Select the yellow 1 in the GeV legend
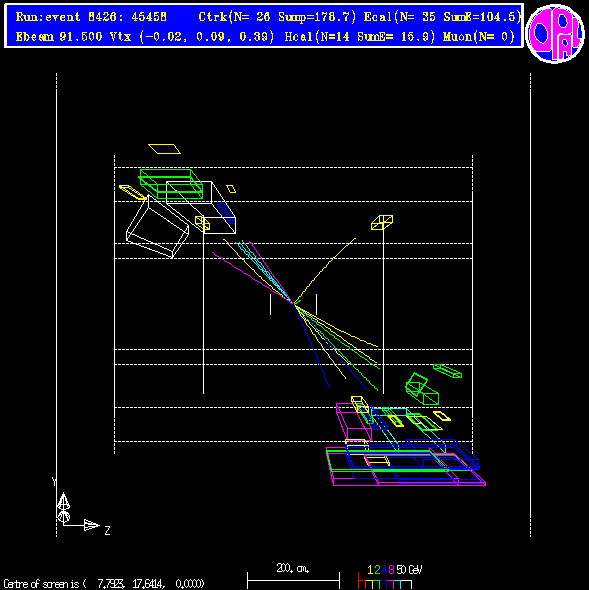The height and width of the screenshot is (590, 589). 370,570
